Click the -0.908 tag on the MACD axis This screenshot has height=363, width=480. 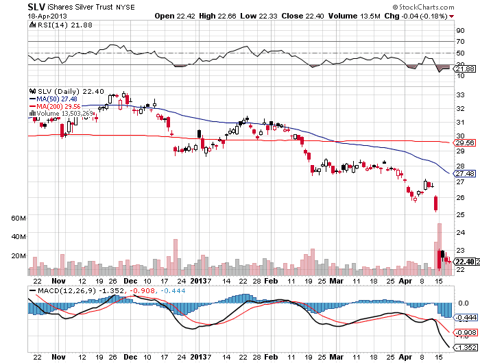click(x=465, y=332)
